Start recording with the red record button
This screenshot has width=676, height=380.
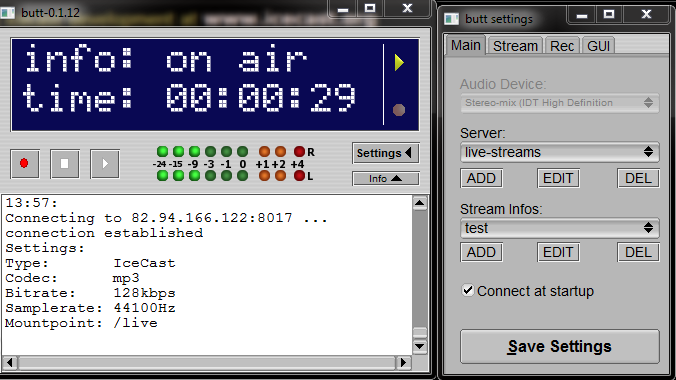coord(25,163)
